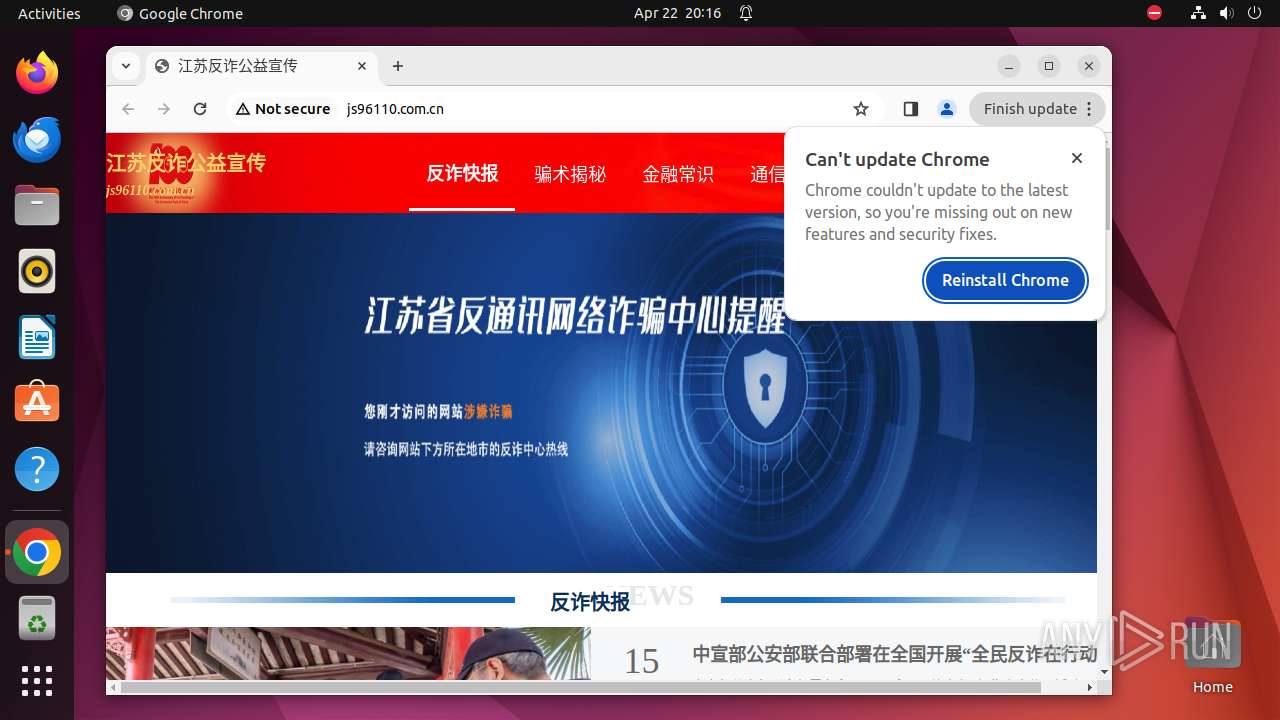Click the Chrome back arrow
This screenshot has height=720, width=1280.
128,109
